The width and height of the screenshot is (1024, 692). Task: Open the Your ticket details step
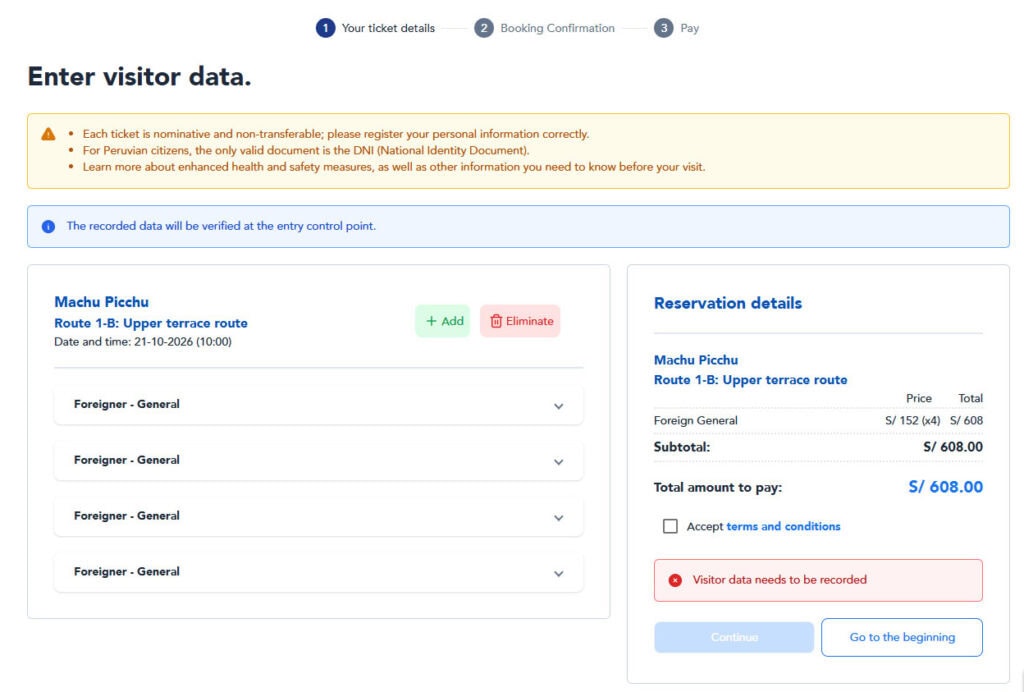(388, 28)
